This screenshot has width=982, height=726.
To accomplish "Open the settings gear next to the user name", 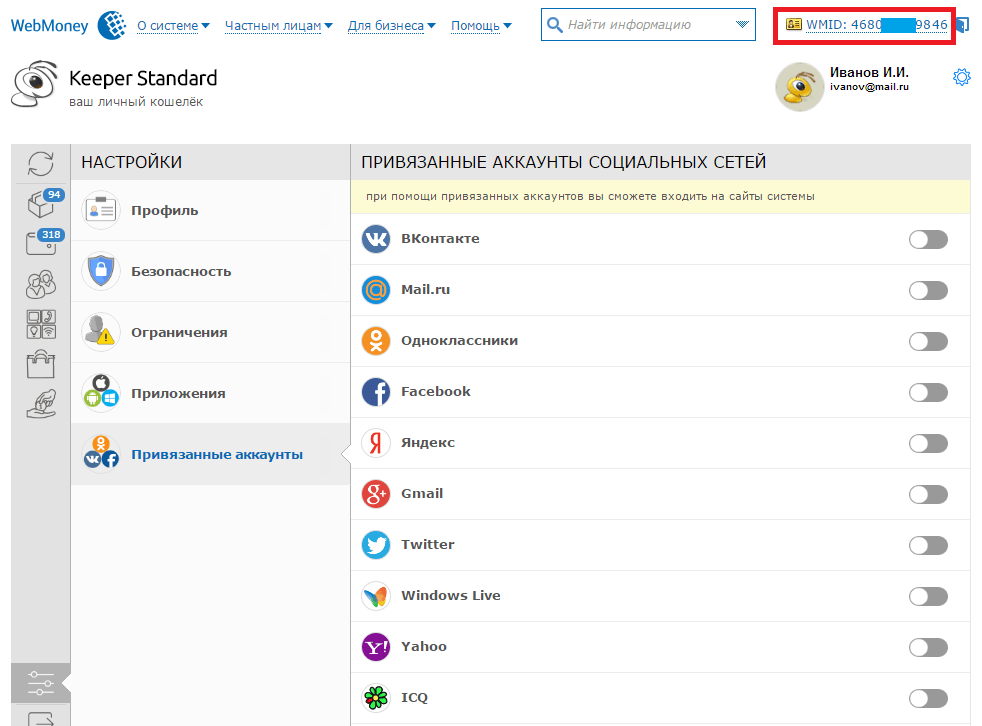I will [x=961, y=77].
